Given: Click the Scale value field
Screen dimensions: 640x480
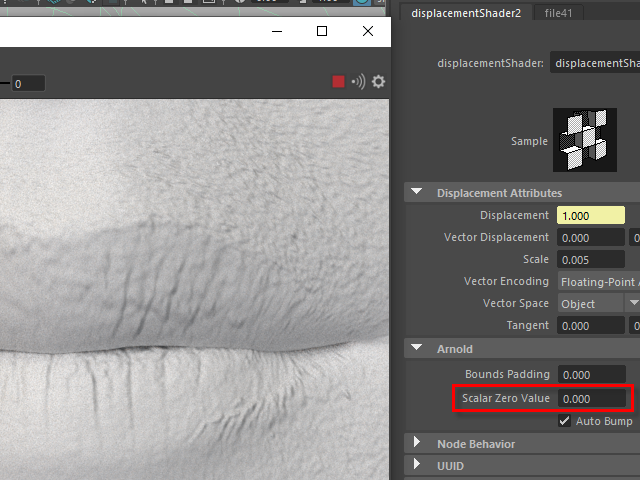Looking at the screenshot, I should pos(591,259).
